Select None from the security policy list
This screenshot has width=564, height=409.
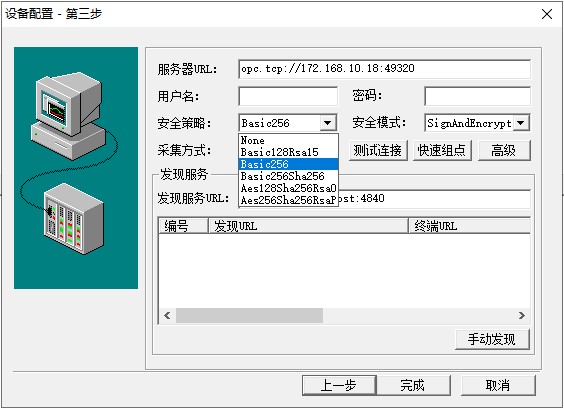[288, 140]
